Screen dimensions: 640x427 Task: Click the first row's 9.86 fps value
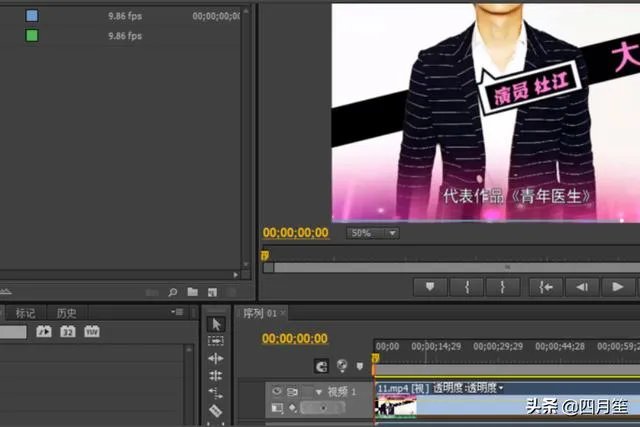125,16
